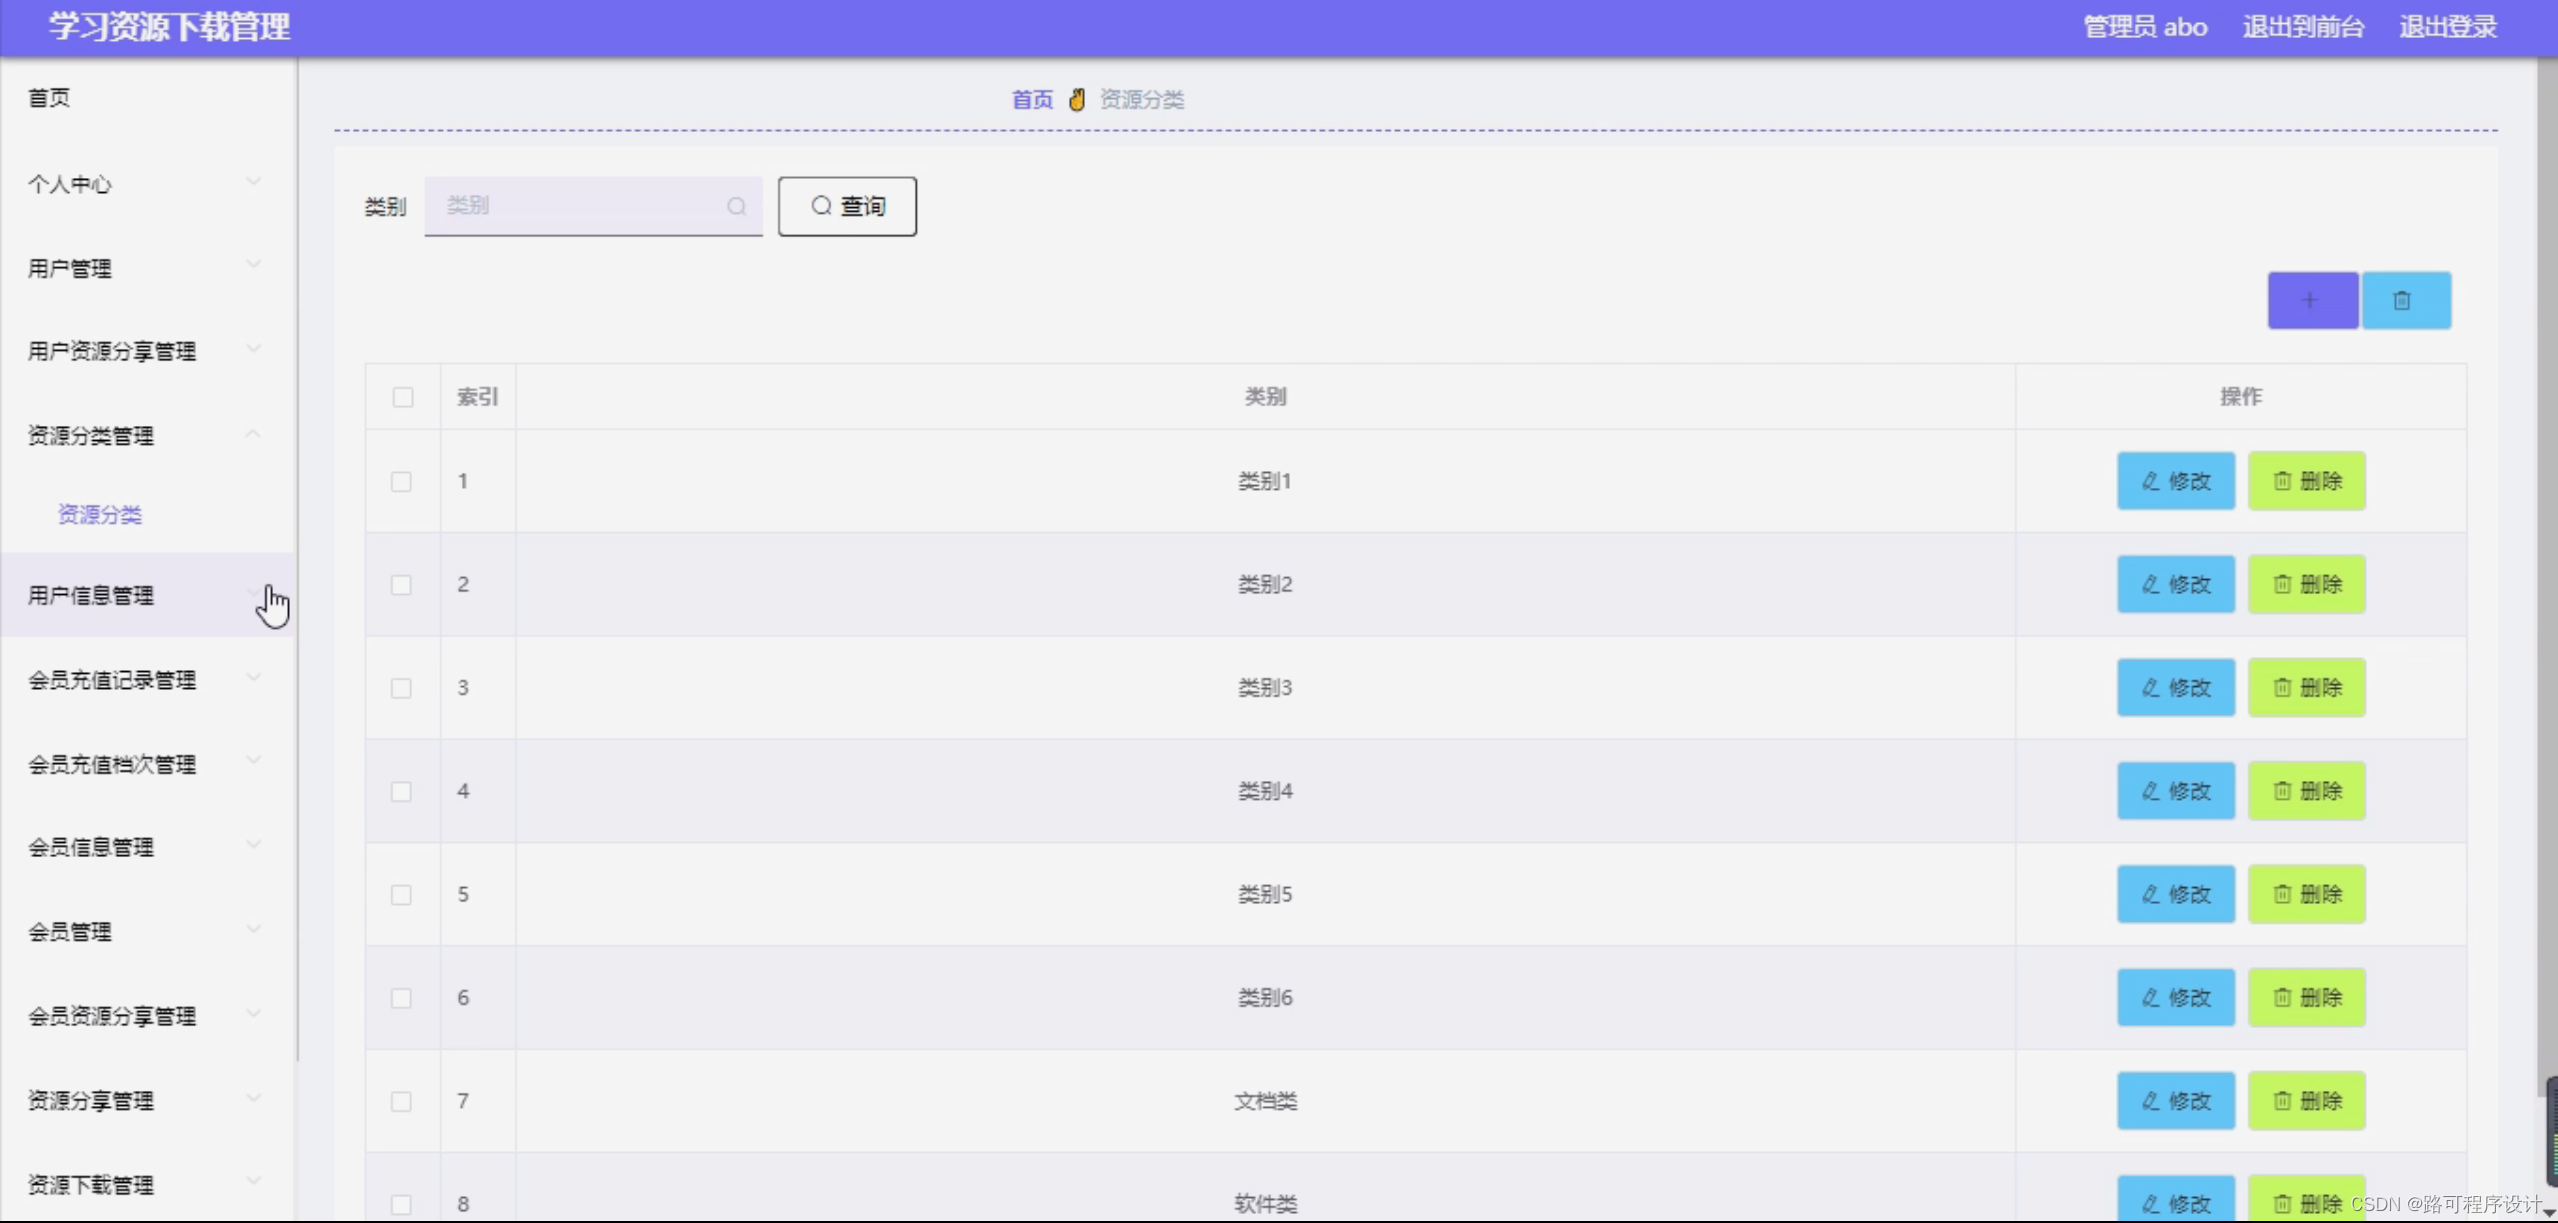2558x1223 pixels.
Task: Check the checkbox for row 3
Action: (401, 688)
